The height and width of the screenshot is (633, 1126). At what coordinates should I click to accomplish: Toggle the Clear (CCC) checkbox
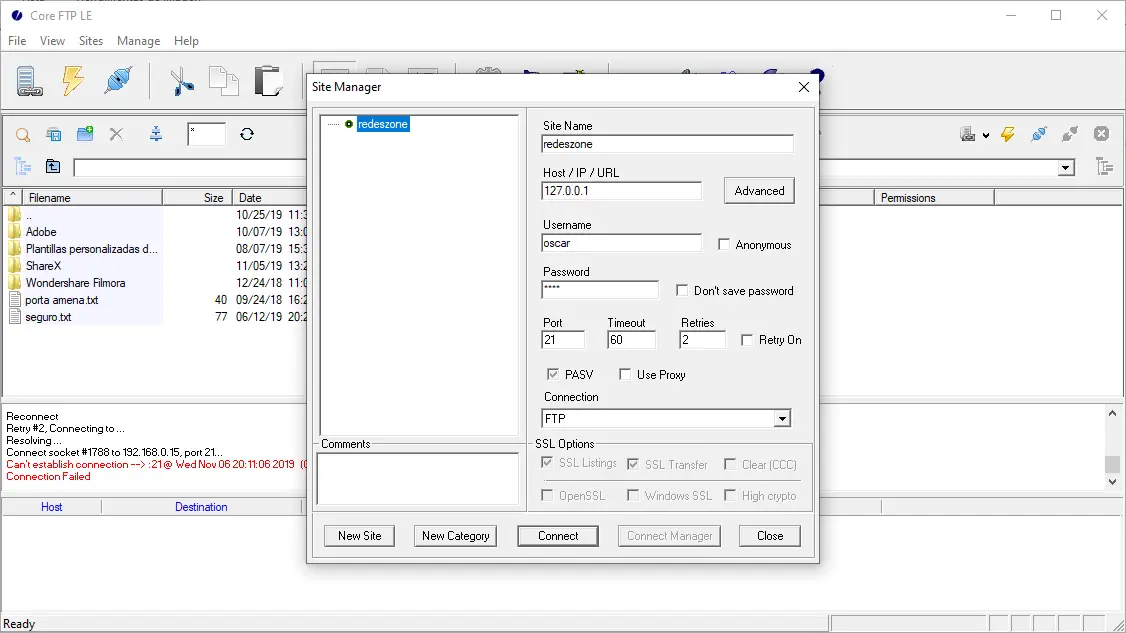click(x=730, y=464)
